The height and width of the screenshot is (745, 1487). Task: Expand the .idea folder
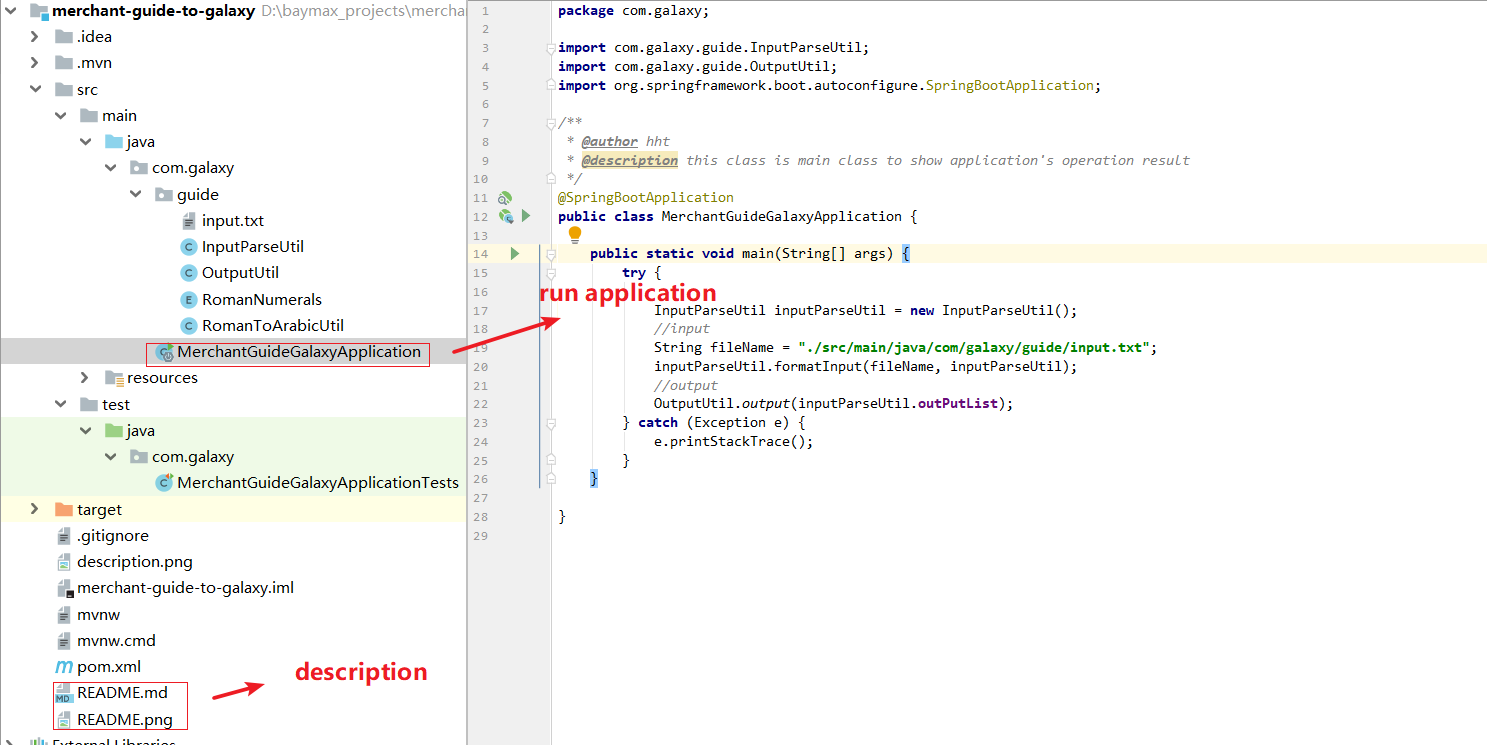35,37
